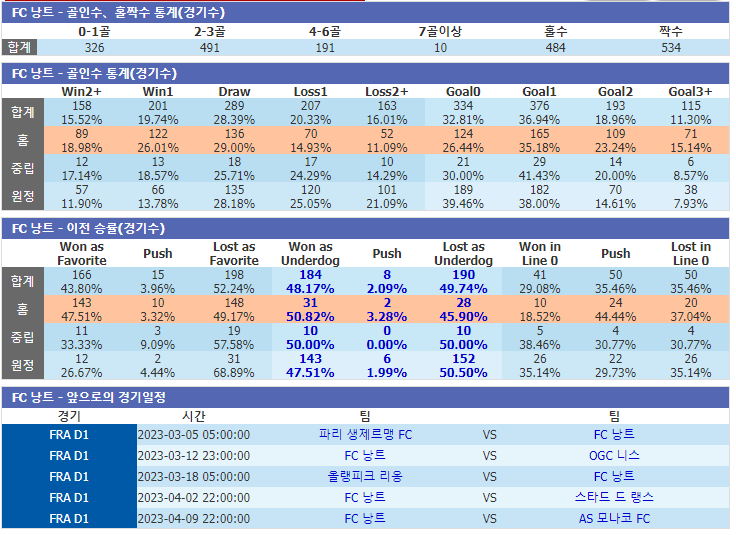
Task: Open AS 모나코 FC team link
Action: 614,519
